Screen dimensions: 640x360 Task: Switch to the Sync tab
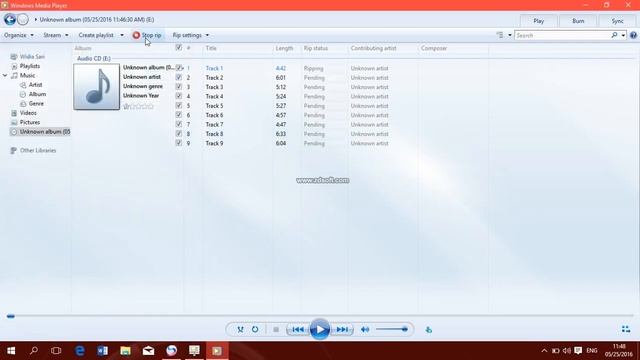point(617,21)
